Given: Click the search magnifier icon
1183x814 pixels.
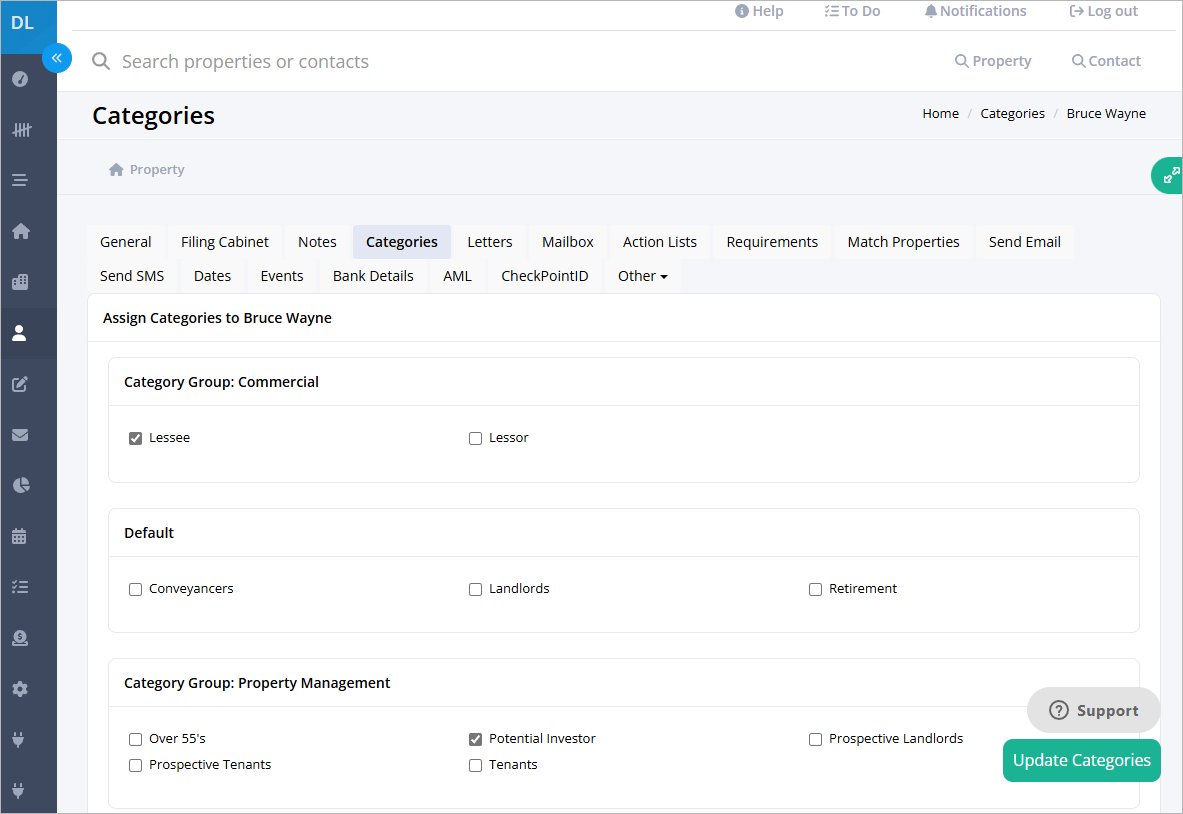Looking at the screenshot, I should point(101,61).
